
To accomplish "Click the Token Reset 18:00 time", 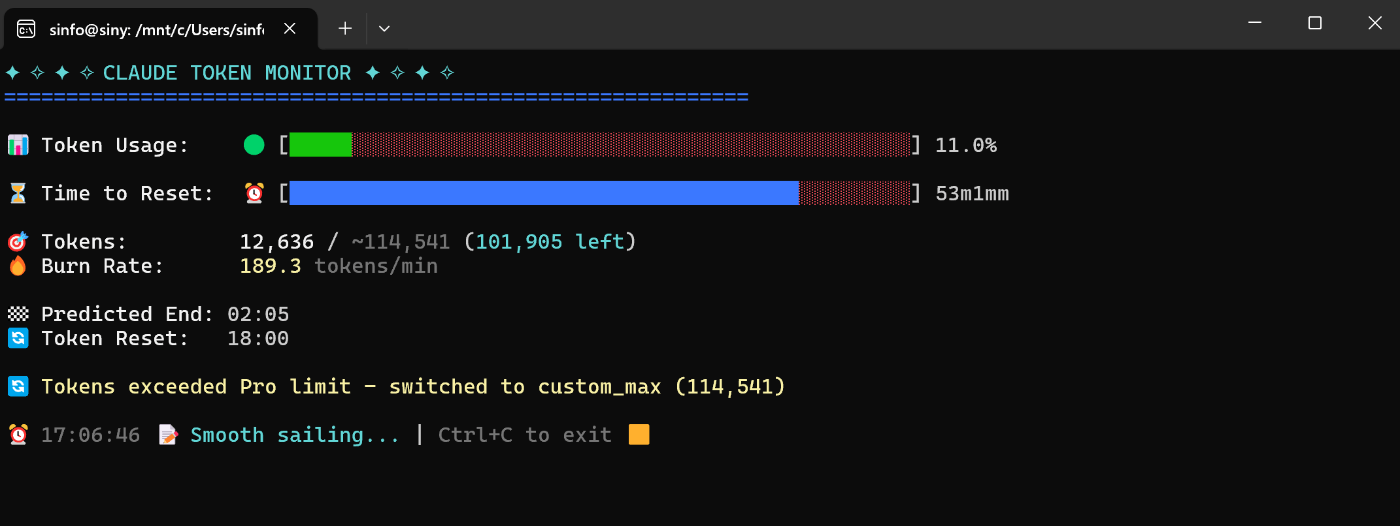I will click(x=258, y=338).
